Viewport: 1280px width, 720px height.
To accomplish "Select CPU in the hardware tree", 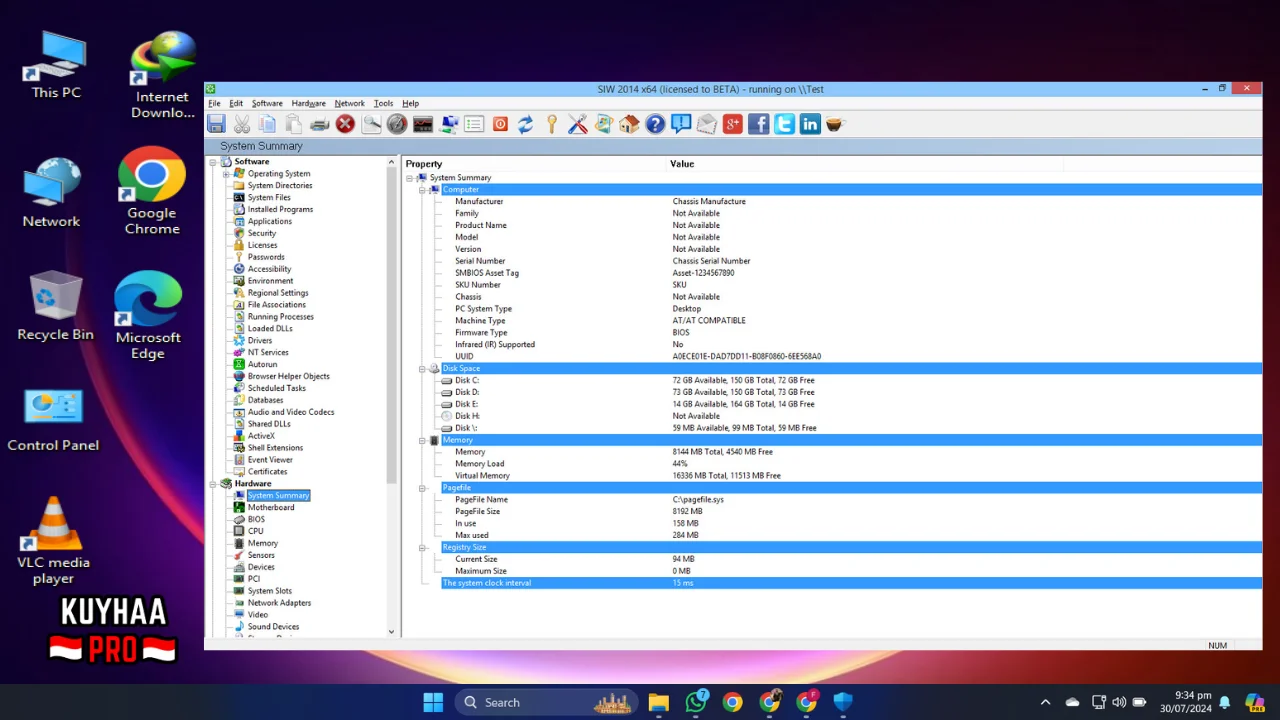I will pos(256,532).
